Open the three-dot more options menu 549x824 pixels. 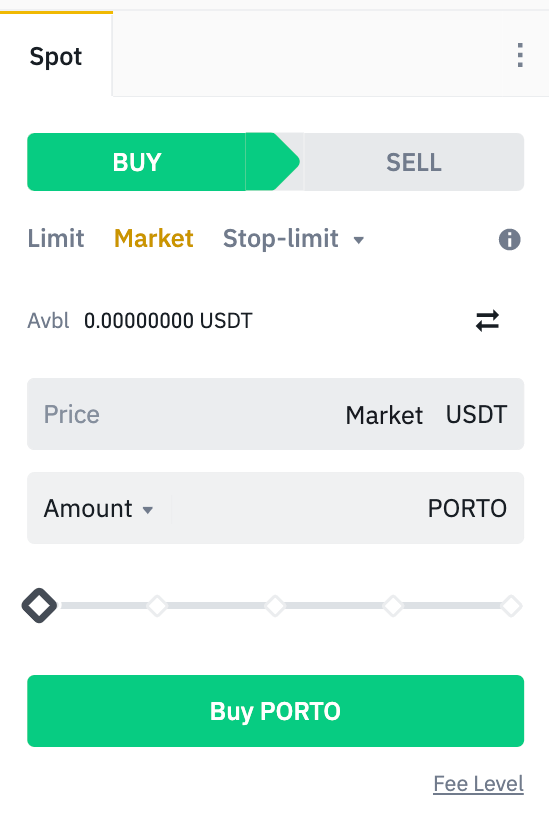pos(520,55)
